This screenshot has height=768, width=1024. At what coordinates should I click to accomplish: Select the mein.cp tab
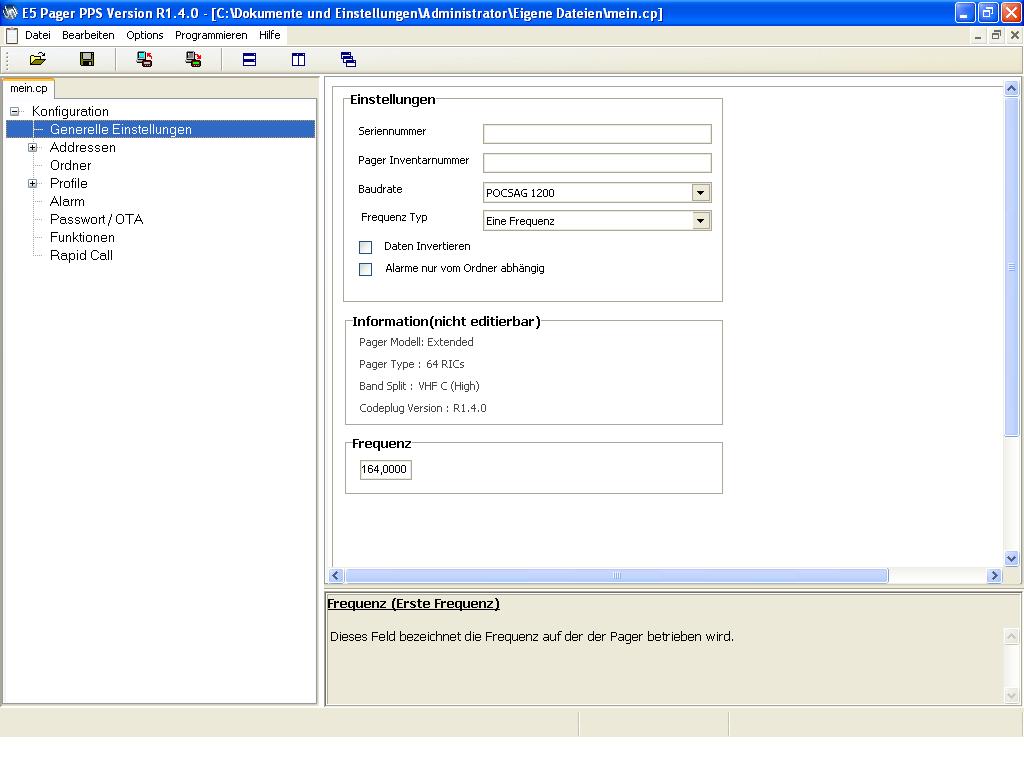[28, 88]
